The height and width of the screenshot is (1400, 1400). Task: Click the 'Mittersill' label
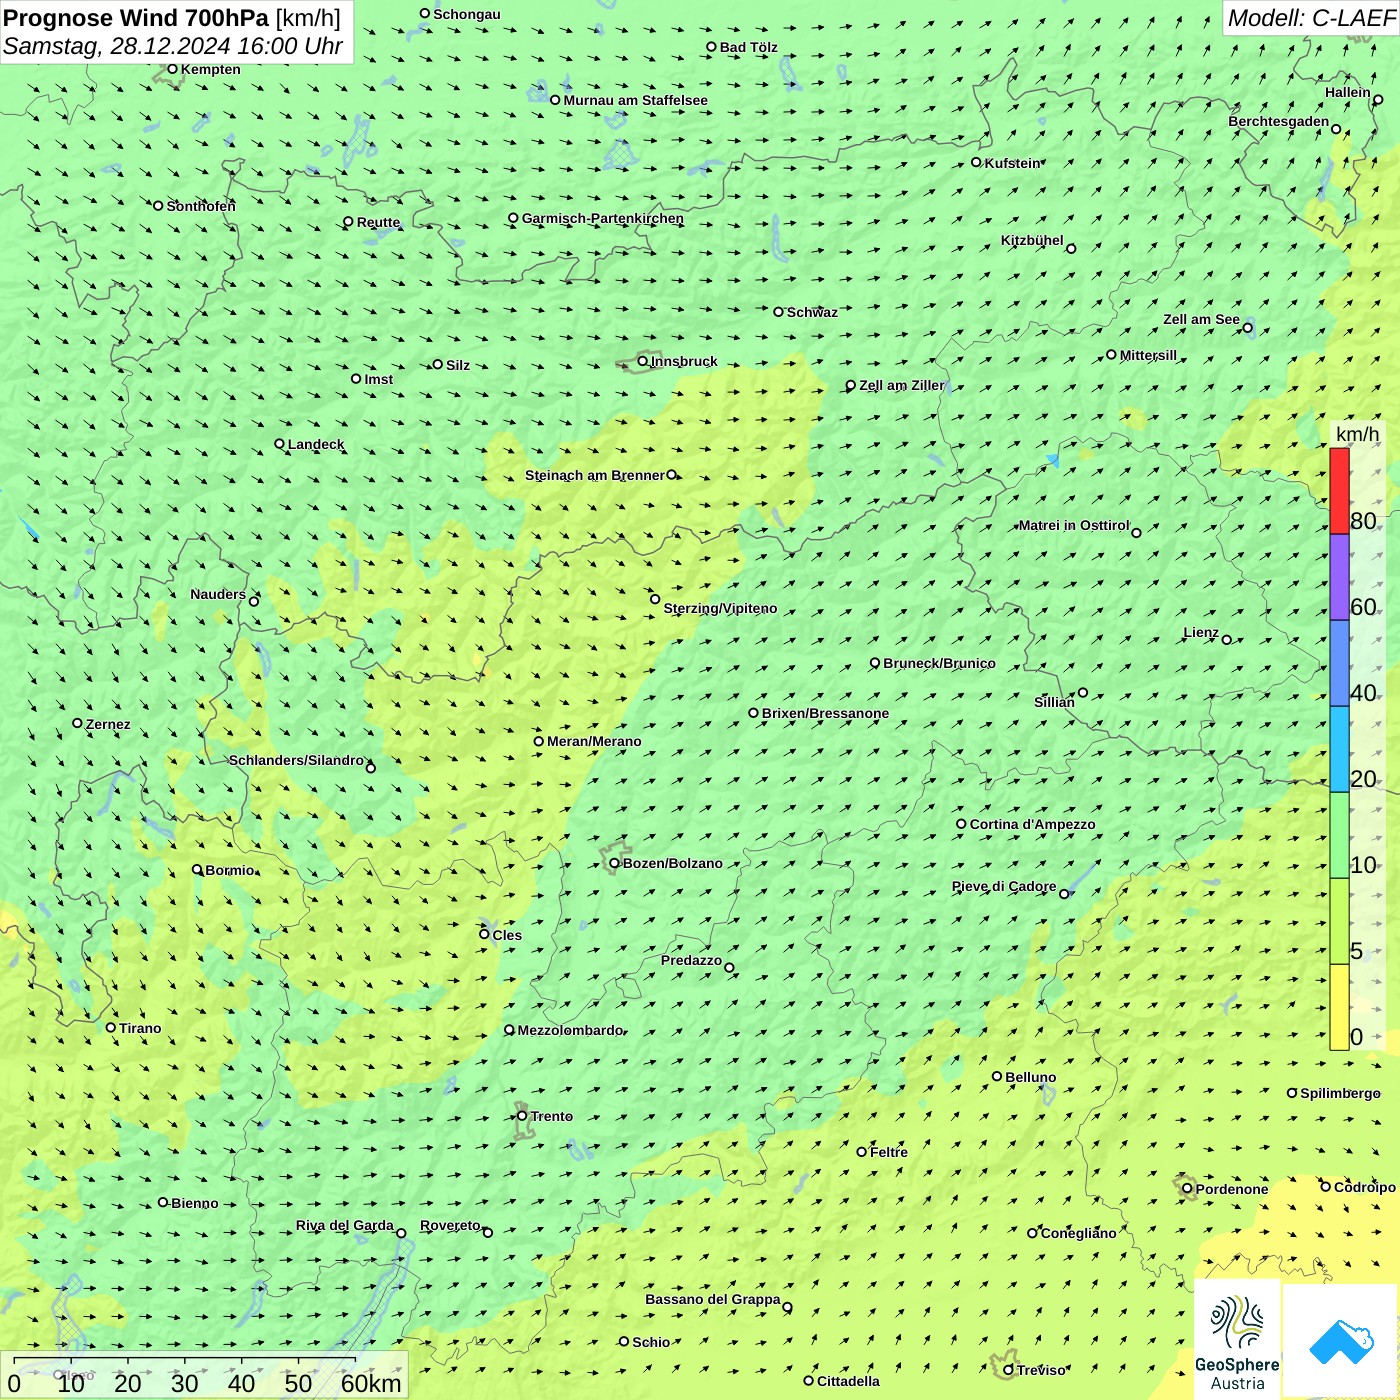1148,355
